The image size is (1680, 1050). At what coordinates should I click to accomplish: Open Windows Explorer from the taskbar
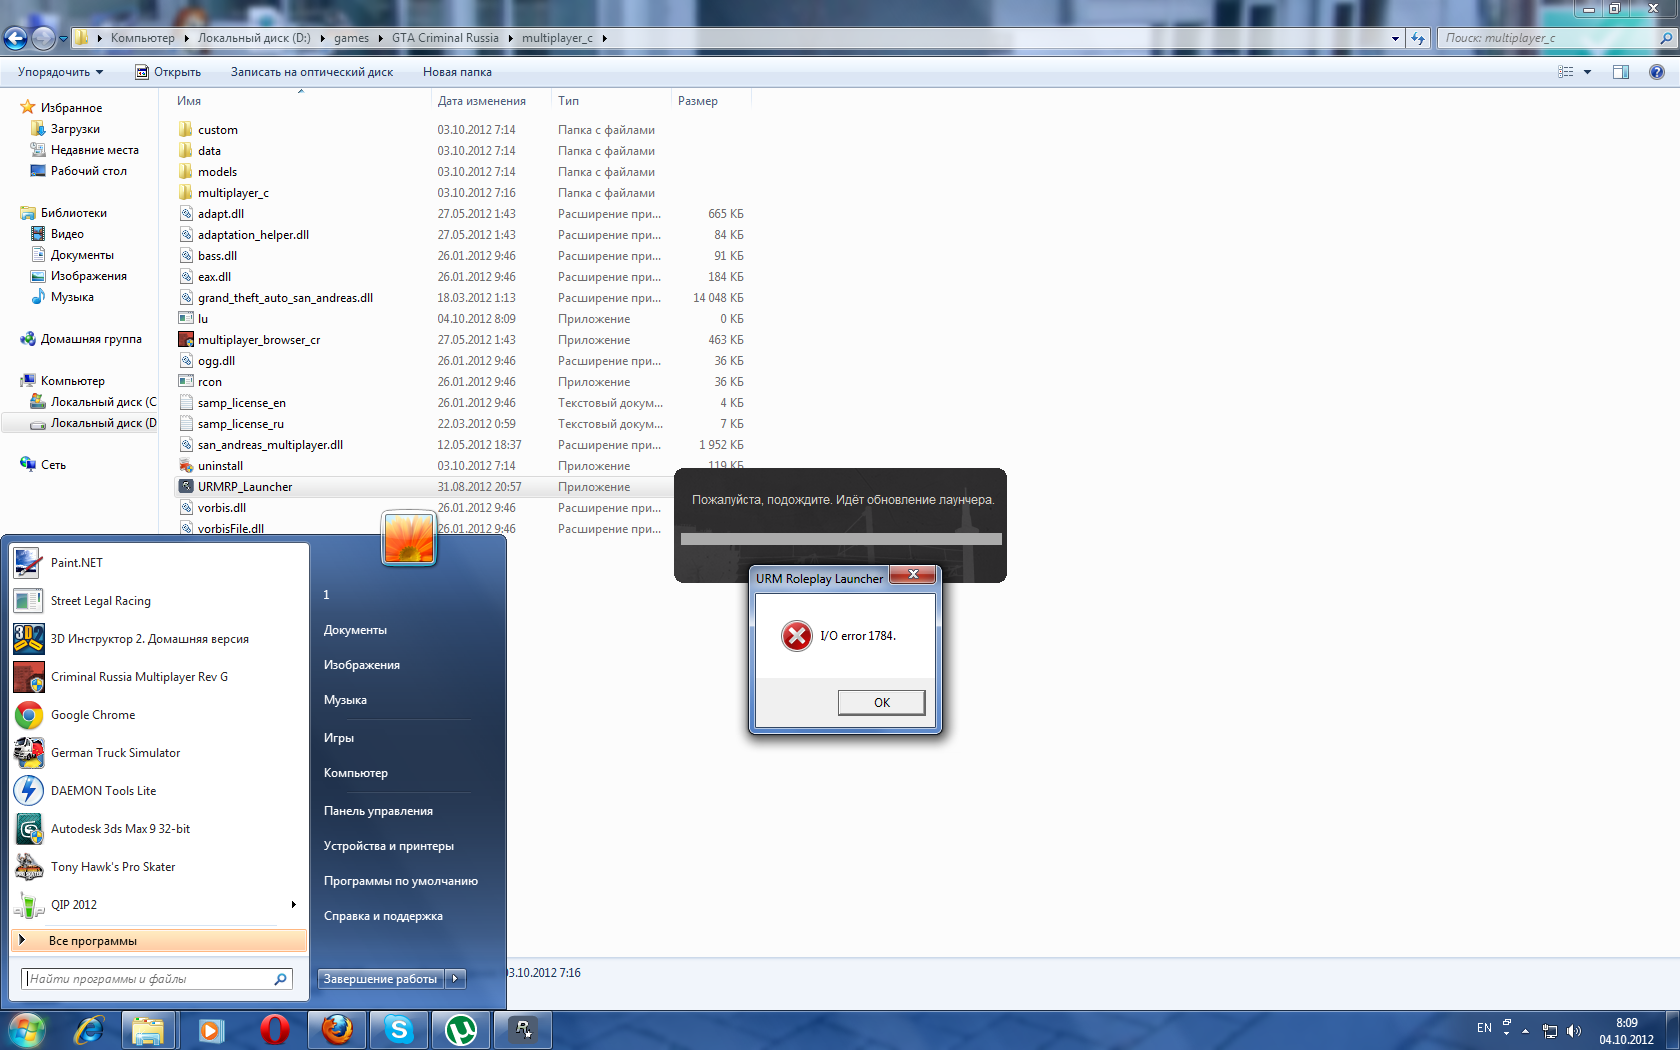tap(148, 1030)
